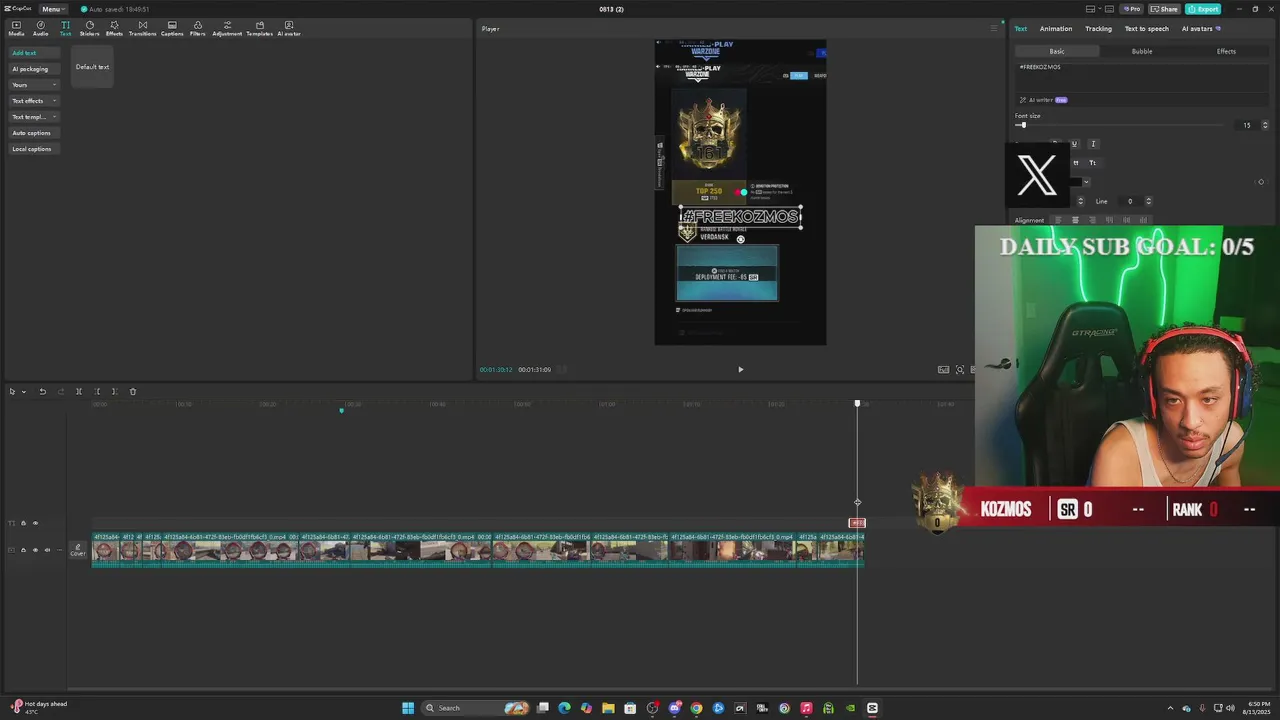Click the Cover edit button on timeline
Screen dimensions: 1280x720
pos(78,550)
